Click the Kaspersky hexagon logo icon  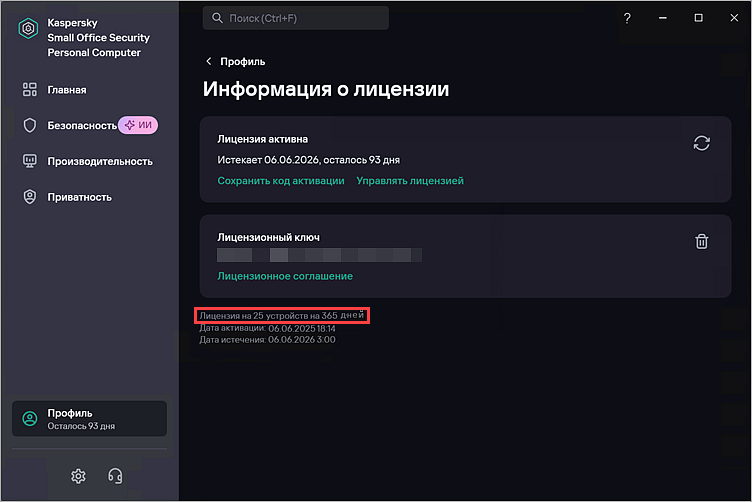coord(28,29)
